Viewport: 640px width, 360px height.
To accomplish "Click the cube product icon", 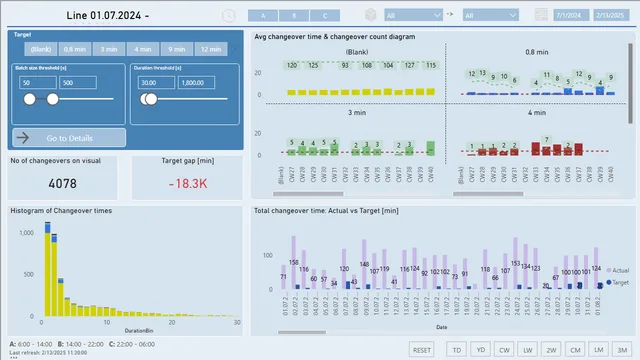I will pos(371,15).
